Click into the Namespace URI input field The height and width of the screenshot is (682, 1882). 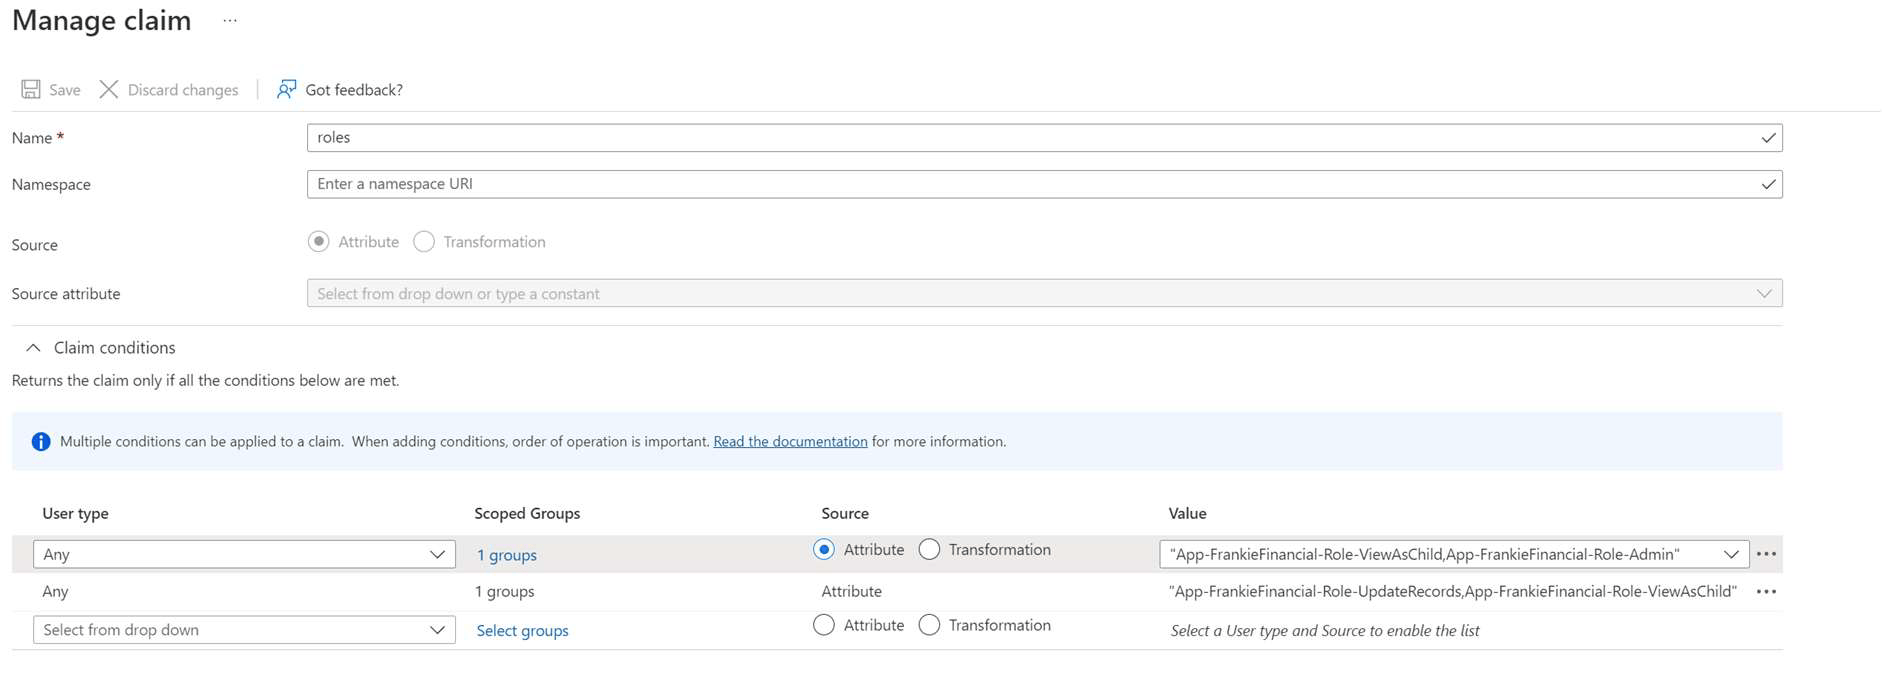1030,184
